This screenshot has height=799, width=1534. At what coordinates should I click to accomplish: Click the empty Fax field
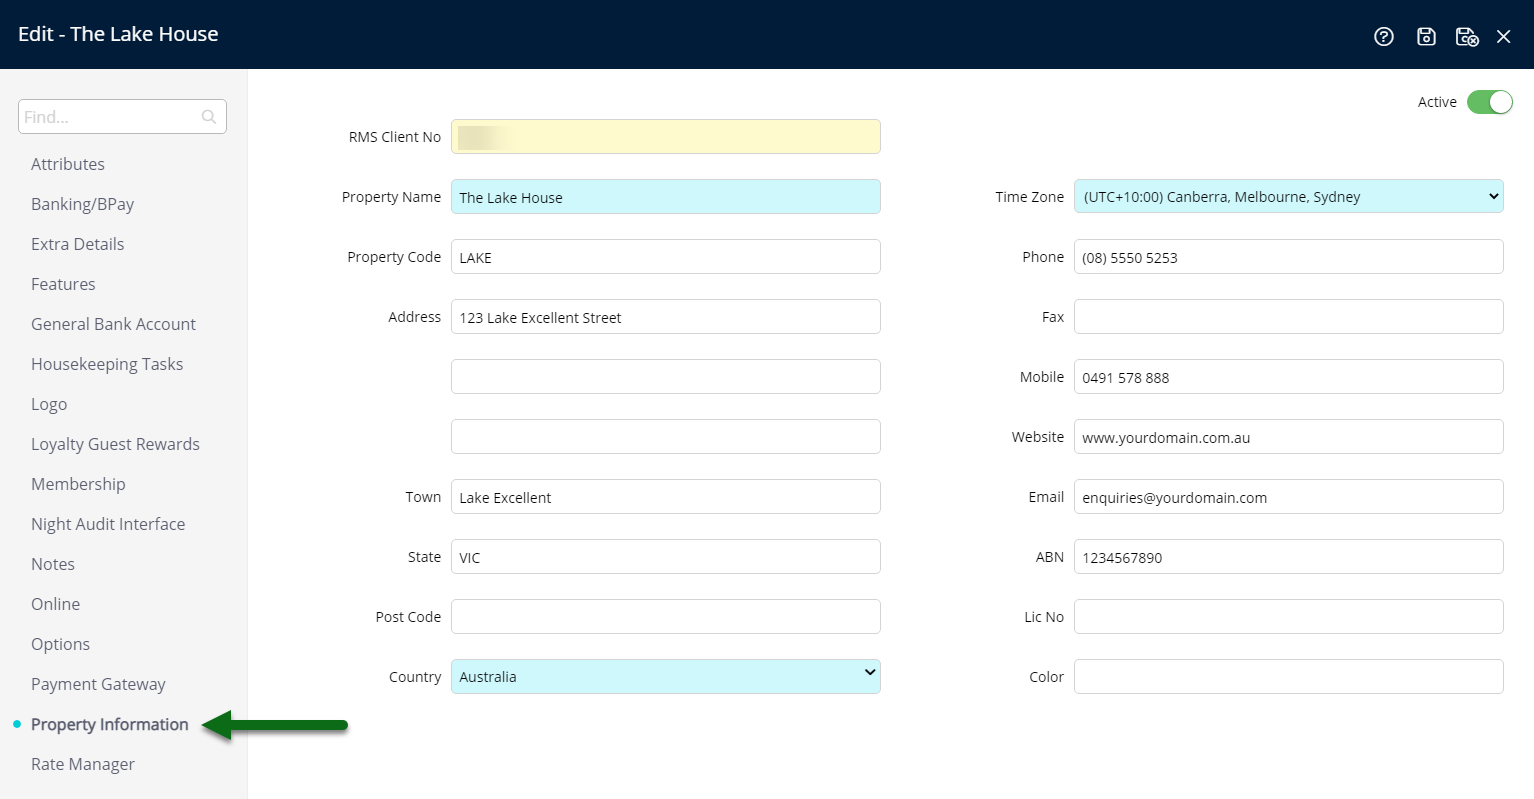click(1288, 317)
